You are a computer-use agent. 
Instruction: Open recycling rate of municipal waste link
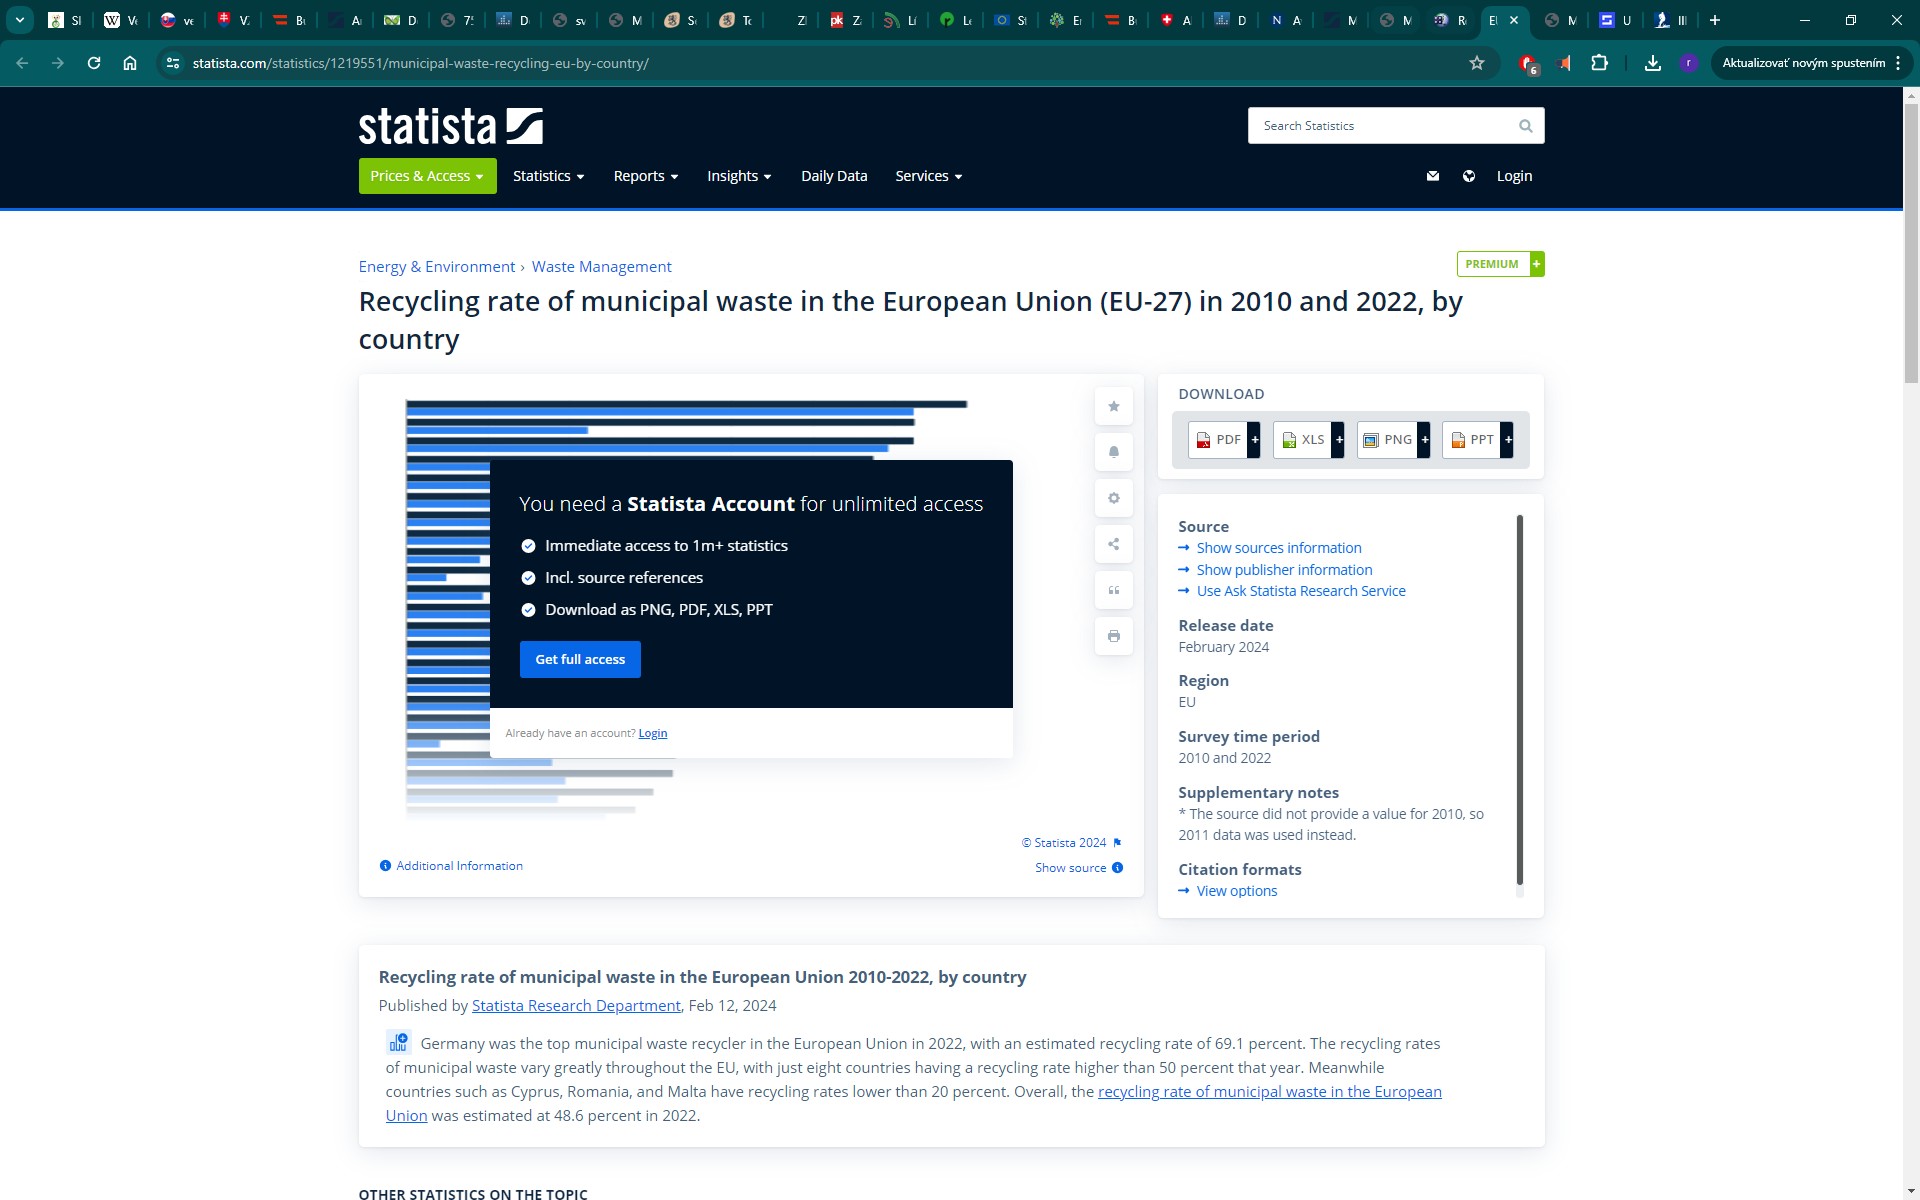coord(1270,1092)
